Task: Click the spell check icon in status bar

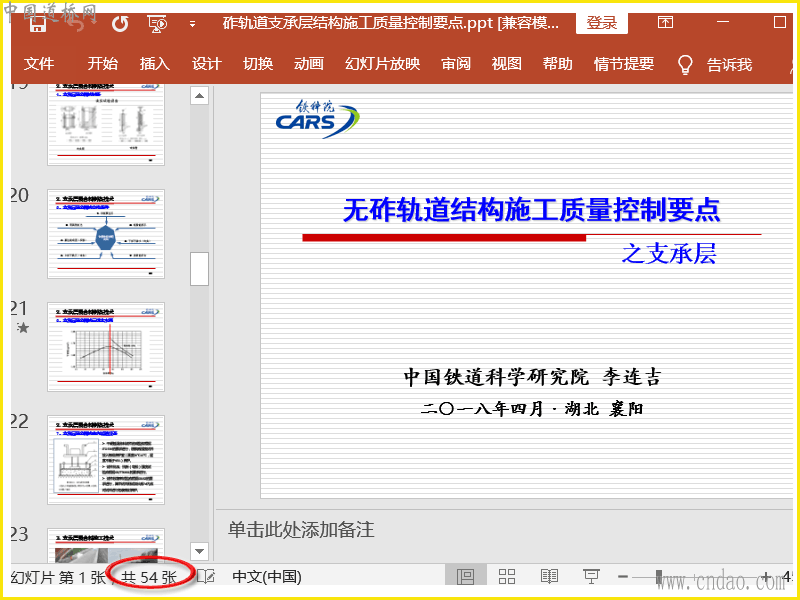Action: click(206, 577)
